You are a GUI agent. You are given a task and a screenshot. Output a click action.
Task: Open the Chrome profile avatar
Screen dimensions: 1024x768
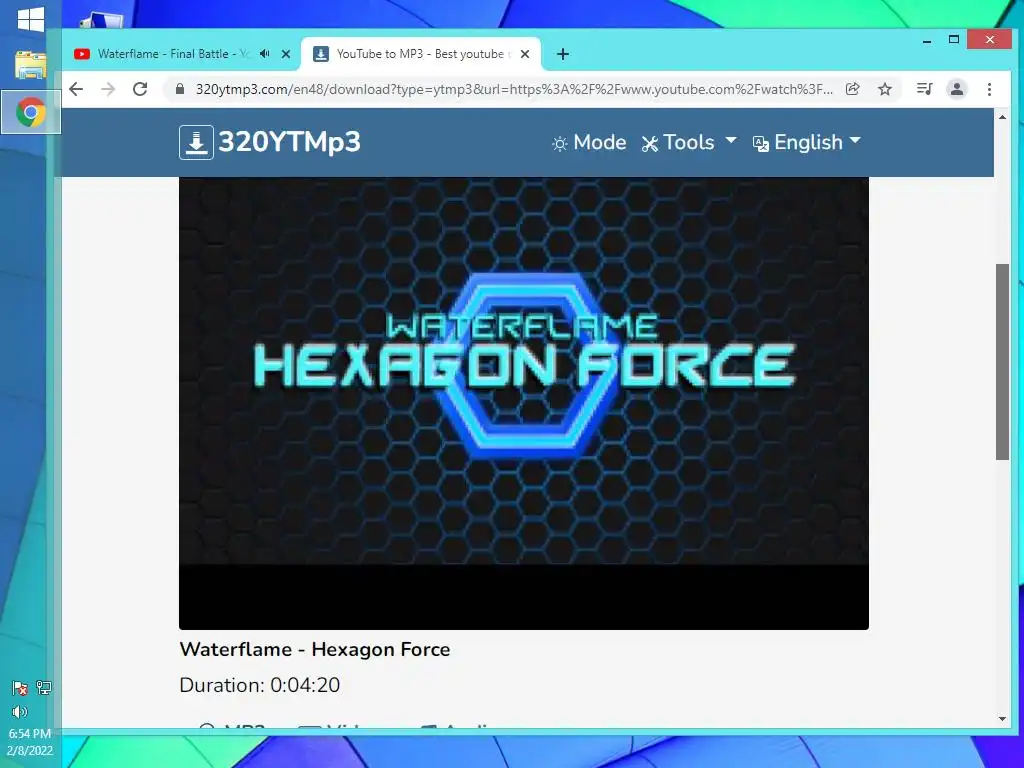point(957,89)
